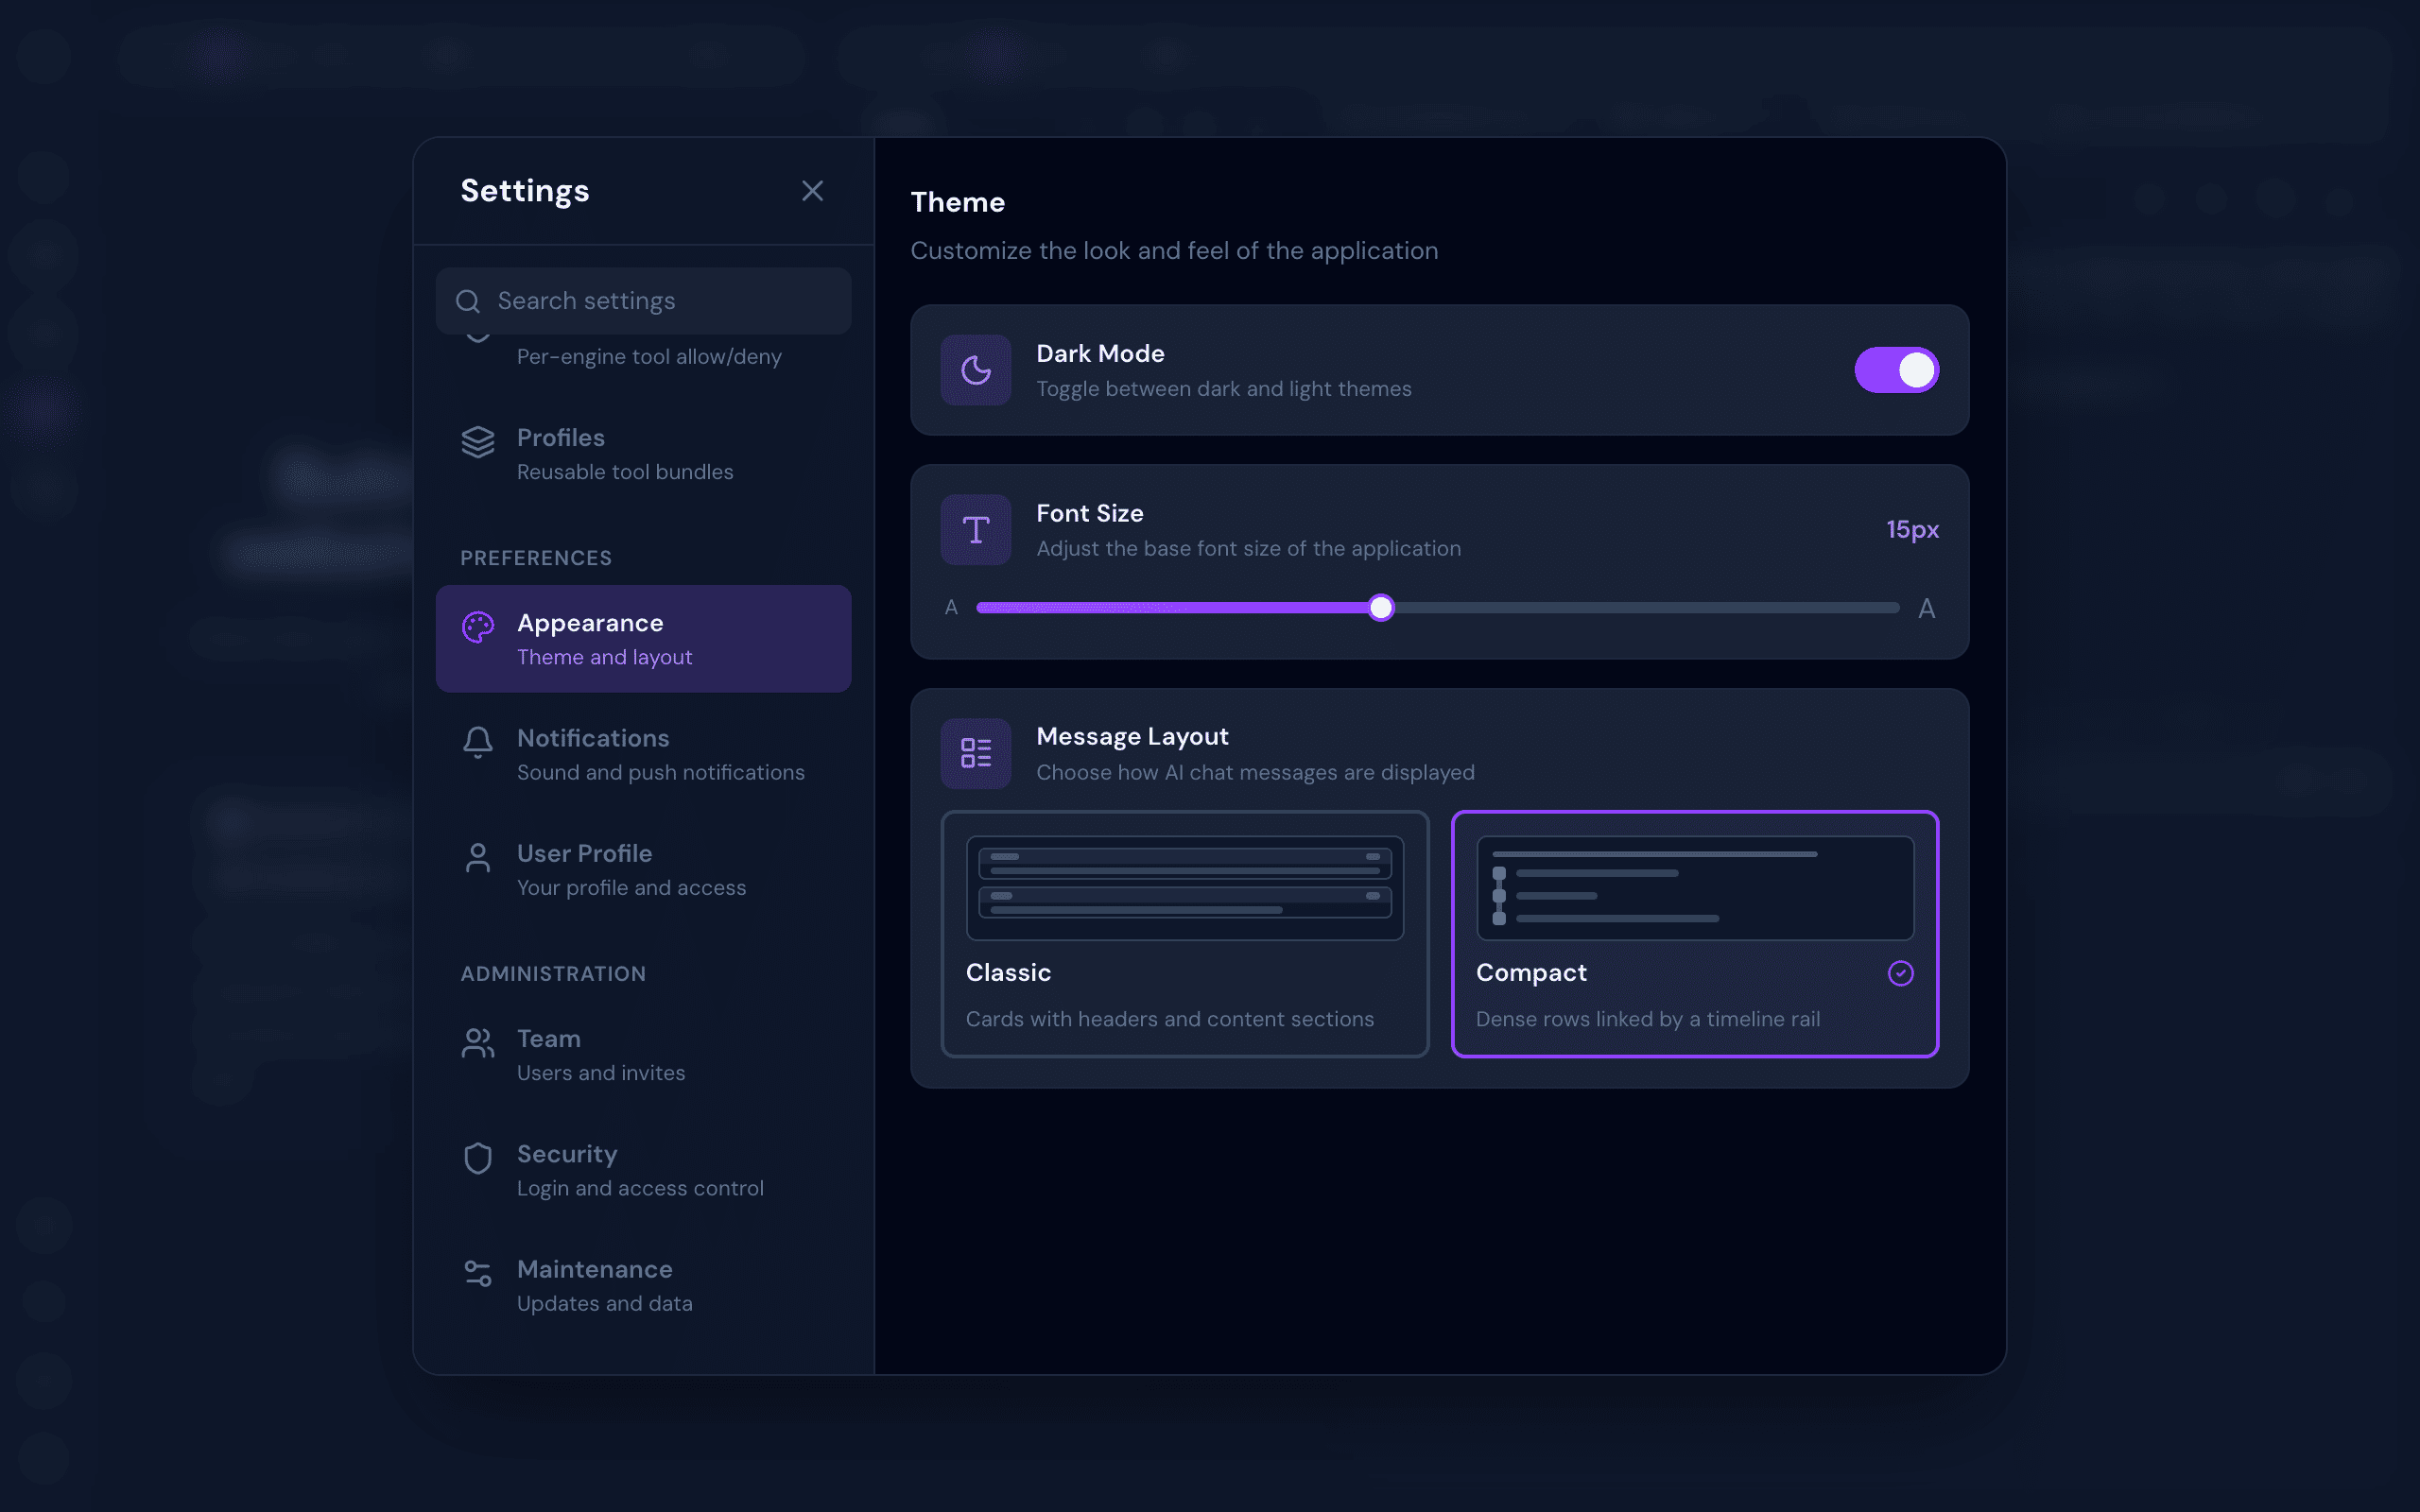Select the Classic message layout card
This screenshot has width=2420, height=1512.
tap(1185, 934)
